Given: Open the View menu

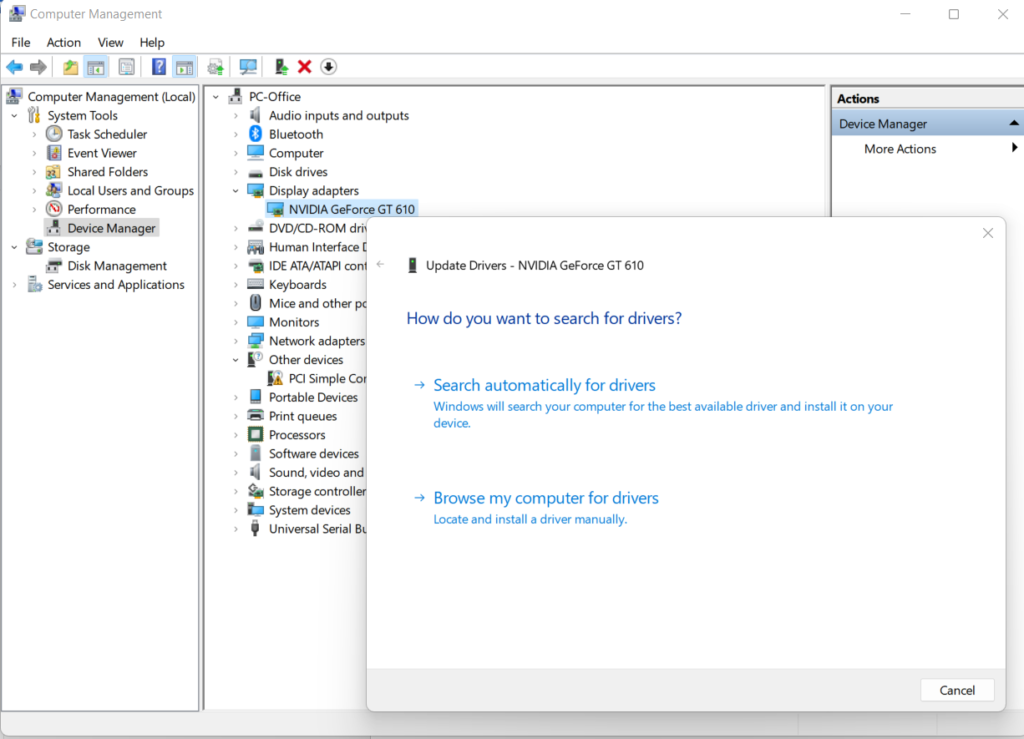Looking at the screenshot, I should tap(110, 42).
